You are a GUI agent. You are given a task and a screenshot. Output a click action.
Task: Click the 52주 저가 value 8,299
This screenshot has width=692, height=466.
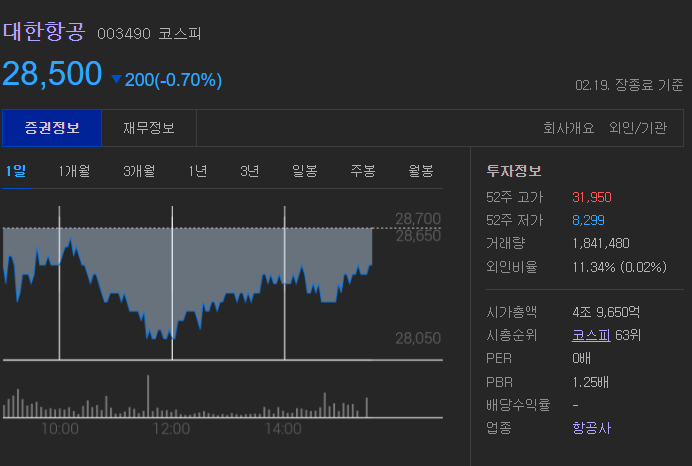point(588,220)
